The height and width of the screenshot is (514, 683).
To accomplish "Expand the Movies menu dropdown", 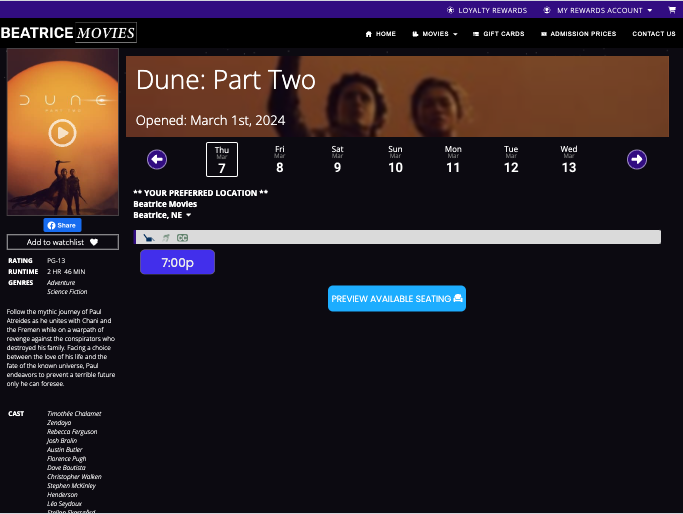I will pyautogui.click(x=435, y=34).
